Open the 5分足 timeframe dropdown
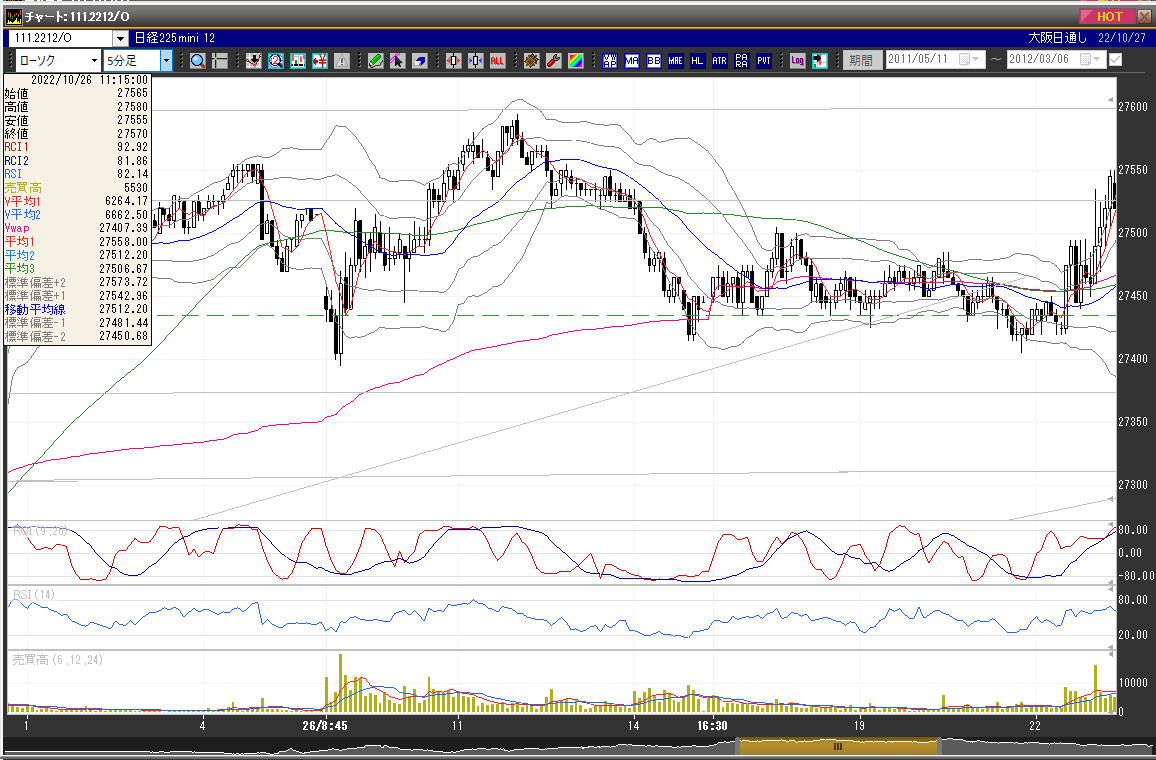Screen dimensions: 1156x760 pyautogui.click(x=167, y=60)
